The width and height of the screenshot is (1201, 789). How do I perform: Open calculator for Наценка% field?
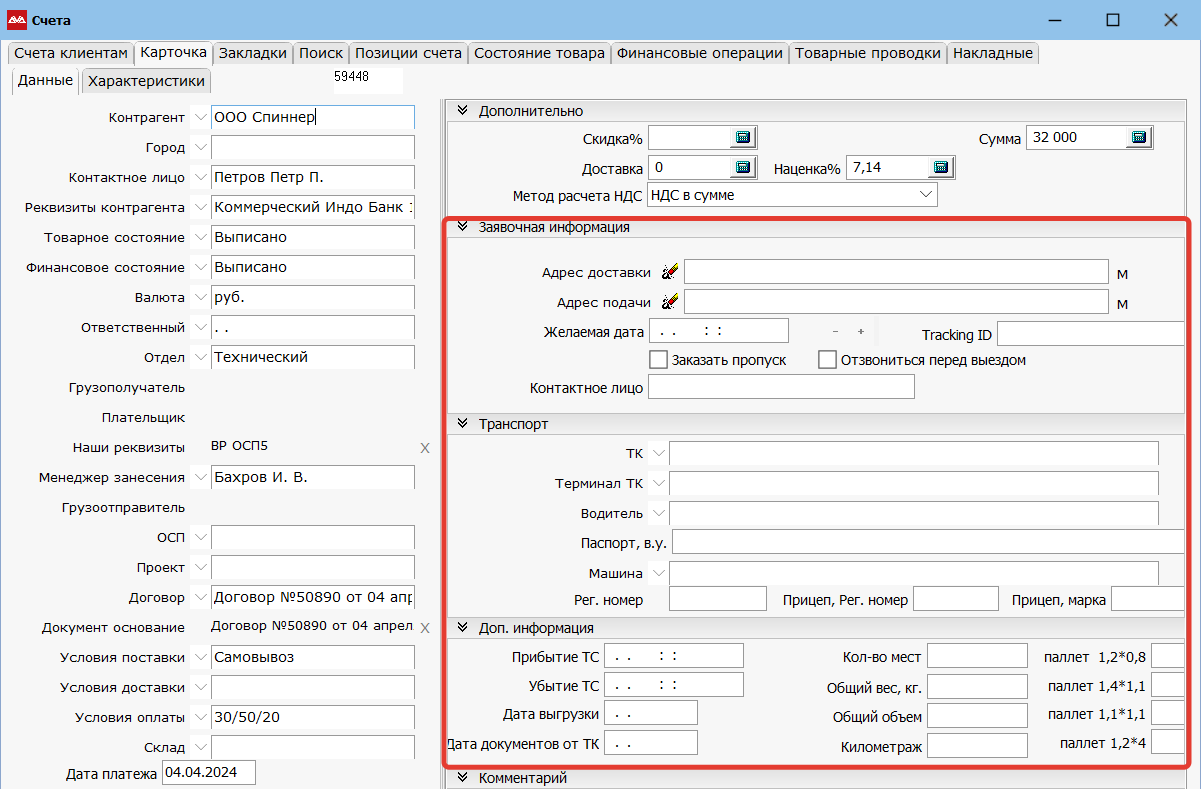click(x=940, y=167)
